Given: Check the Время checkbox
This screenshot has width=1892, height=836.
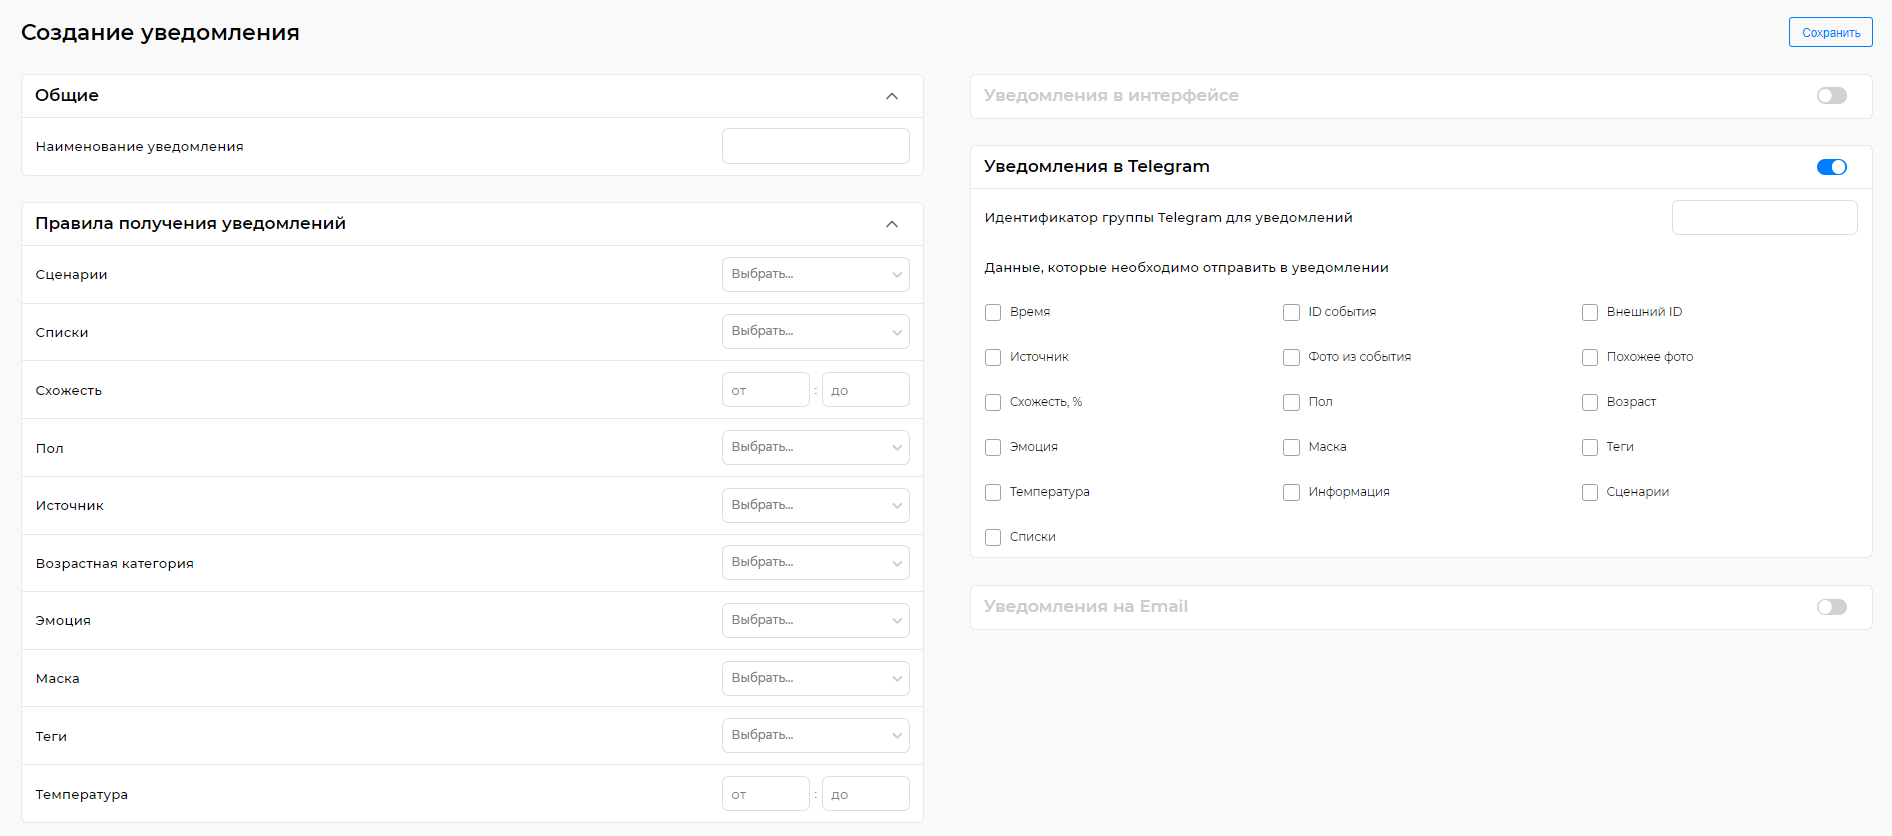Looking at the screenshot, I should click(993, 312).
